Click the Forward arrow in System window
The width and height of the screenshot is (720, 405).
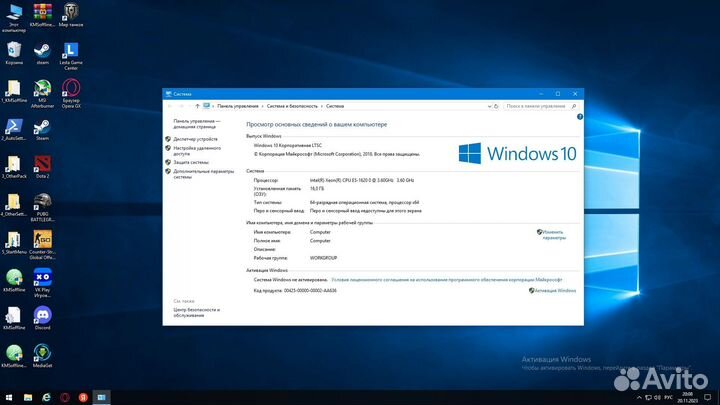pos(181,106)
